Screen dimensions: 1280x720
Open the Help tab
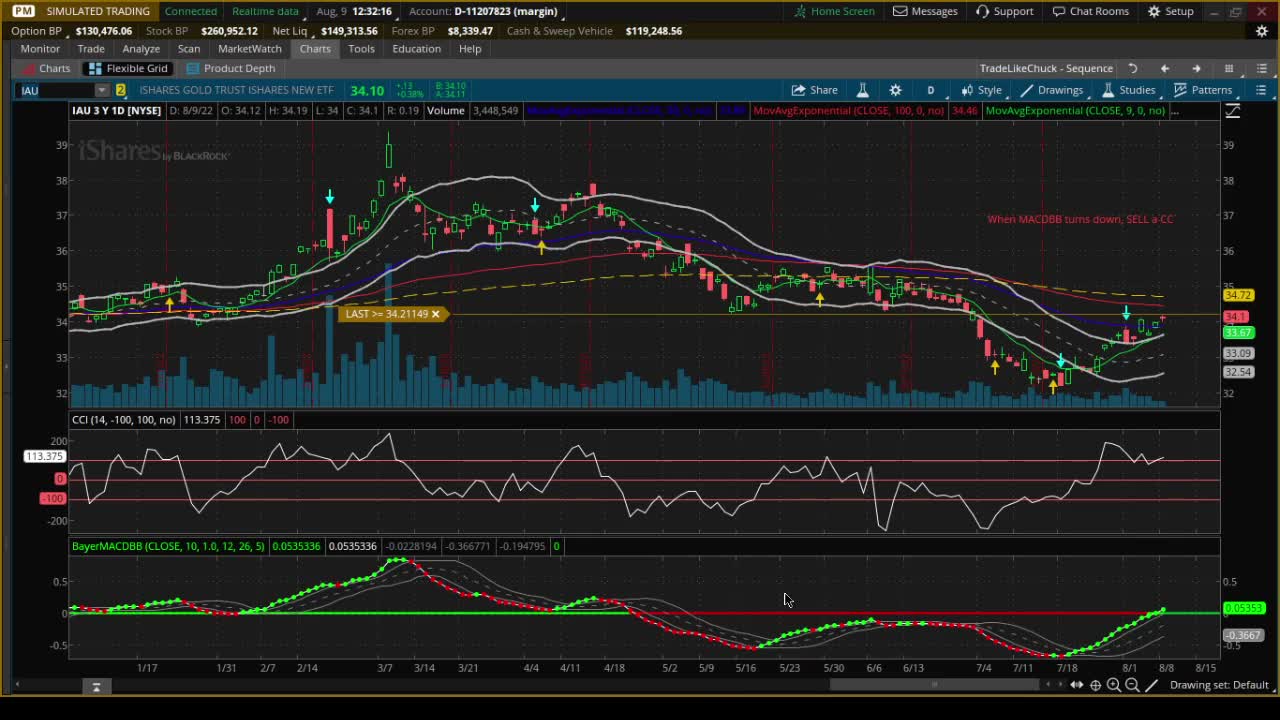[x=470, y=48]
